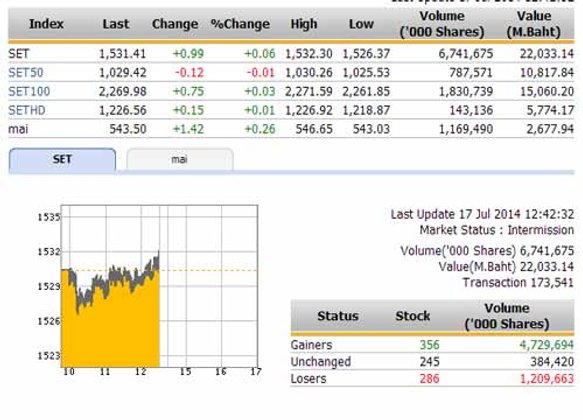This screenshot has height=420, width=583.
Task: Click SET change value +0.99
Action: click(x=188, y=54)
